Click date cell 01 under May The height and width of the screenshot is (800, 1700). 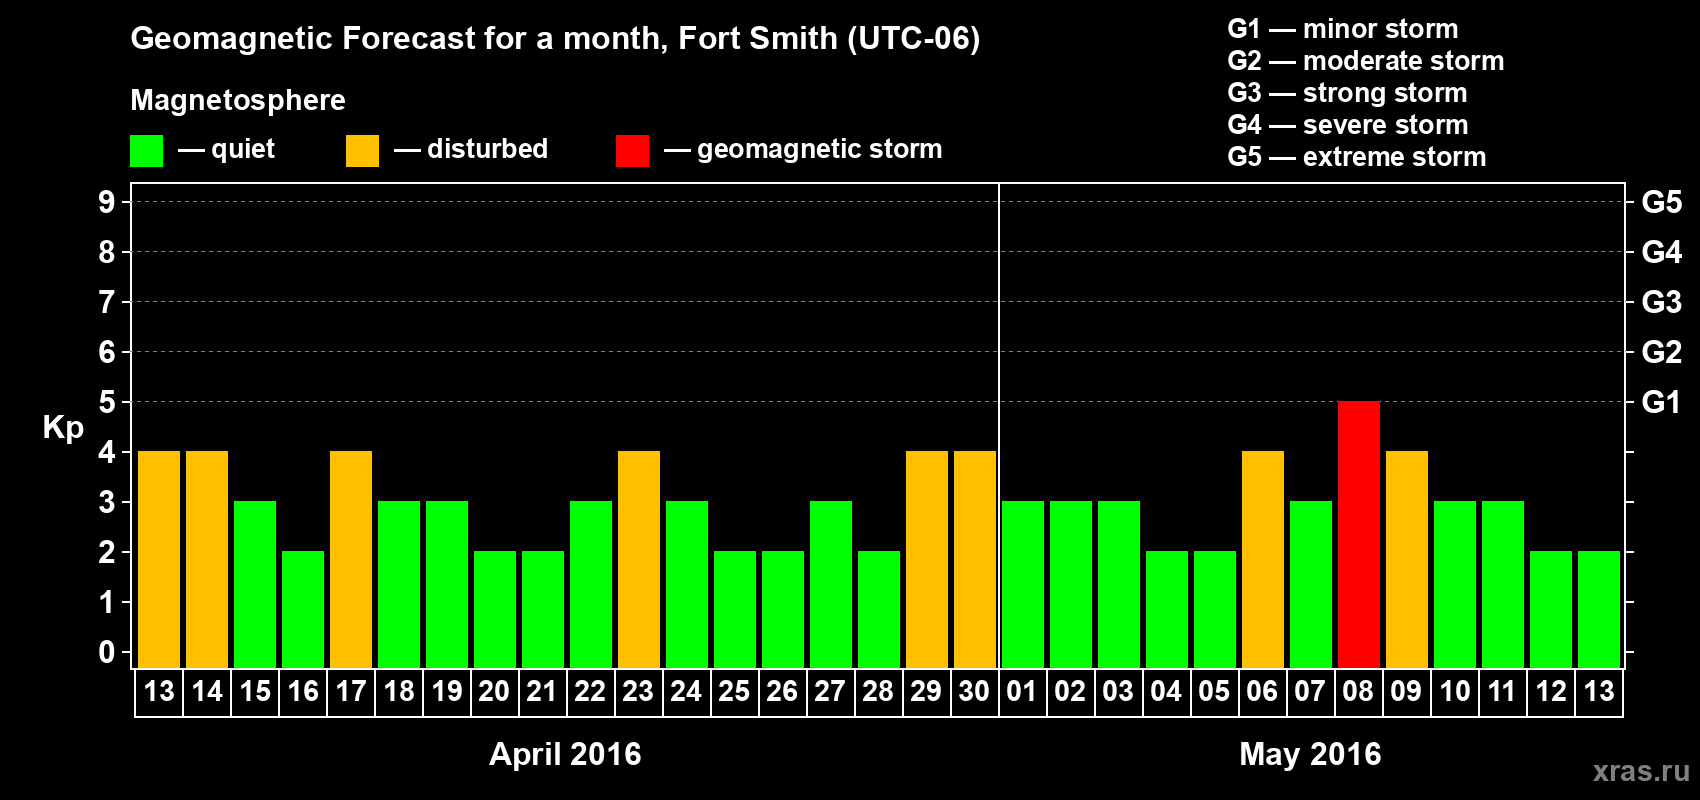1023,692
